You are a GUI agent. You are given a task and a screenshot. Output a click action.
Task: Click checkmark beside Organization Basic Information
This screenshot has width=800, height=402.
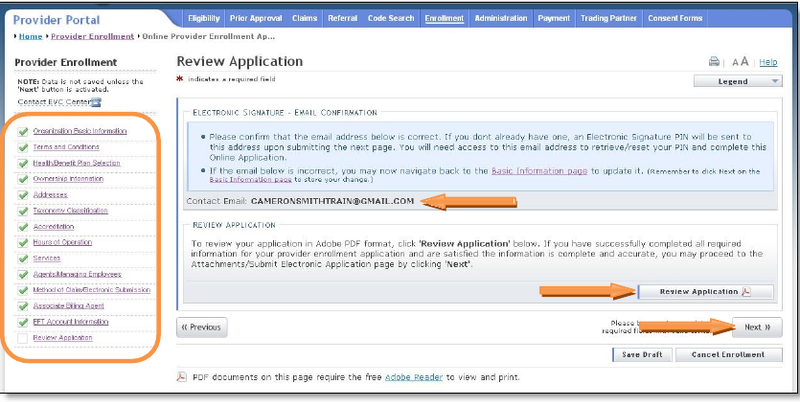[22, 132]
